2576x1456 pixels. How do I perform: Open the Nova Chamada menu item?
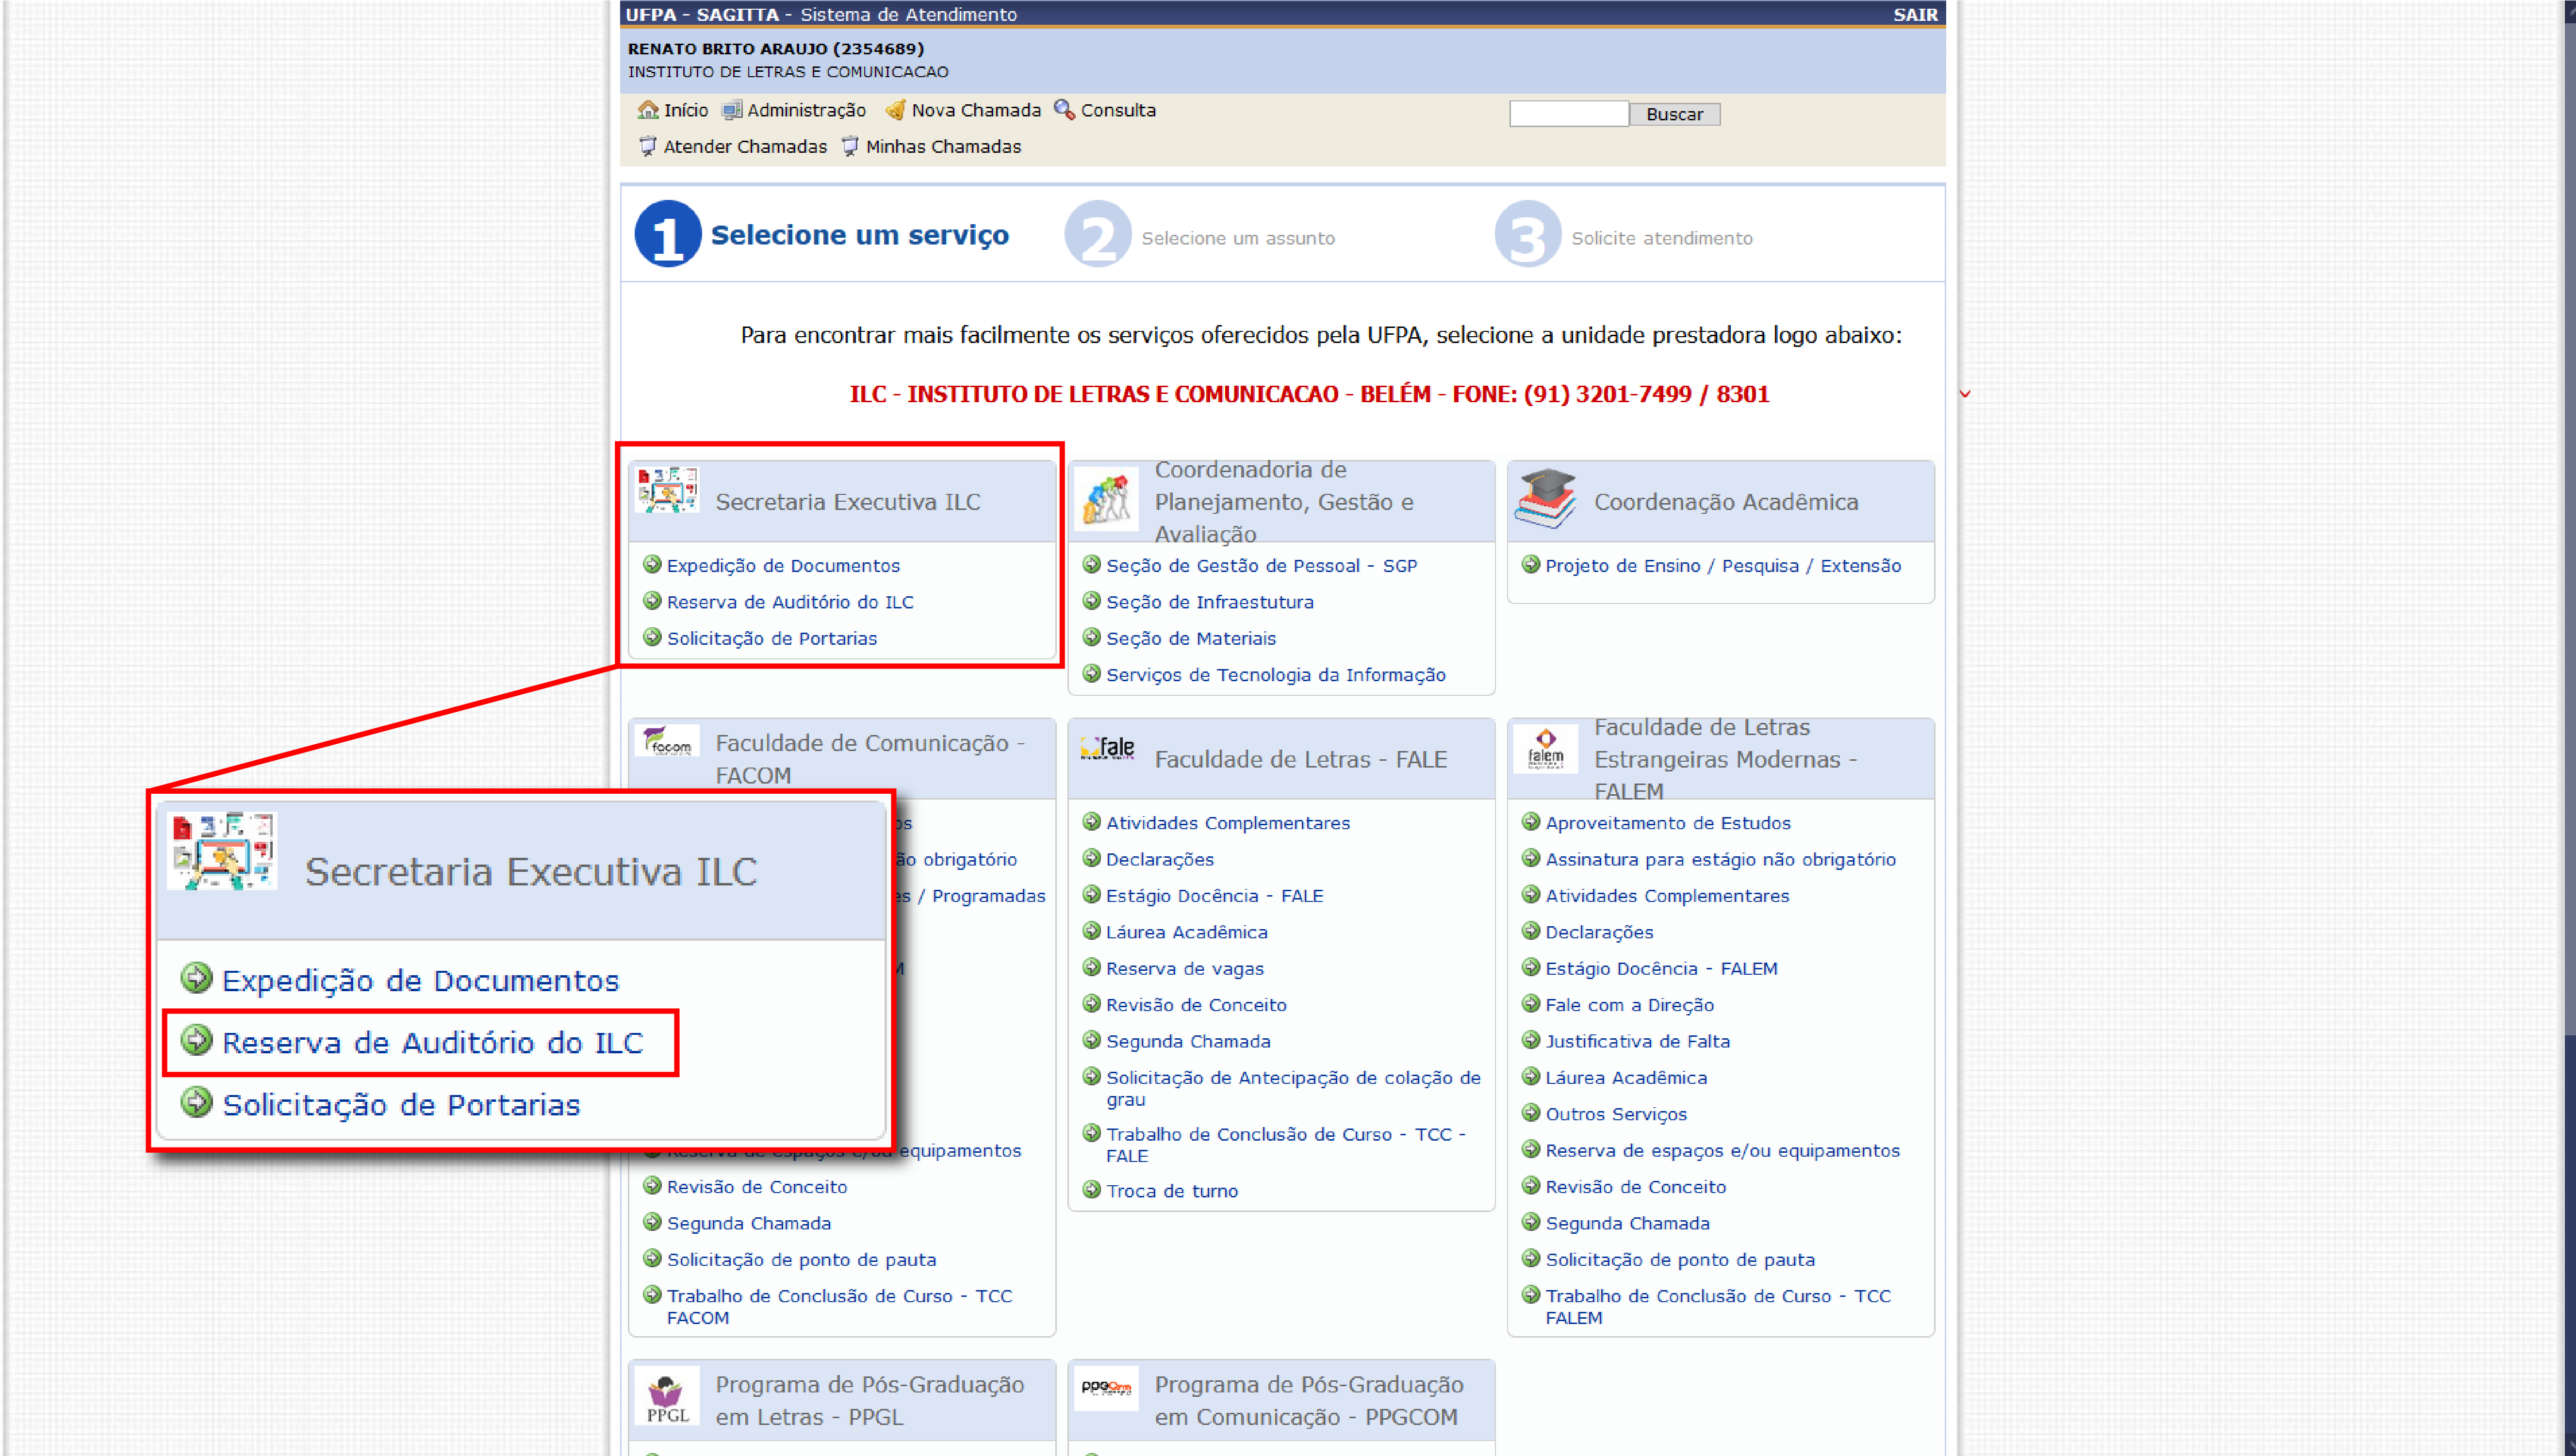click(976, 110)
